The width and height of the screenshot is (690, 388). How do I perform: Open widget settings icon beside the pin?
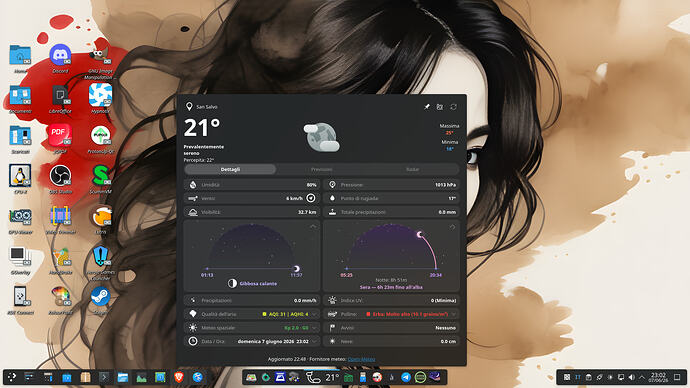440,107
